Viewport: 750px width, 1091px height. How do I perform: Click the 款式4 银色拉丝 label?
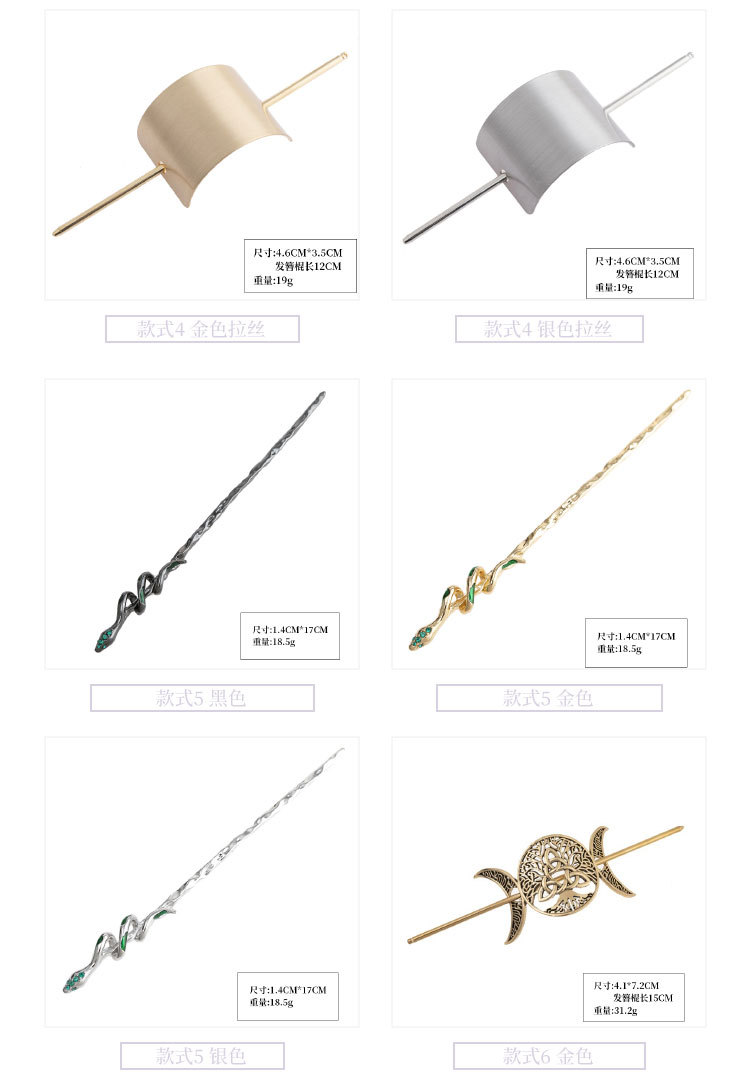pos(549,329)
